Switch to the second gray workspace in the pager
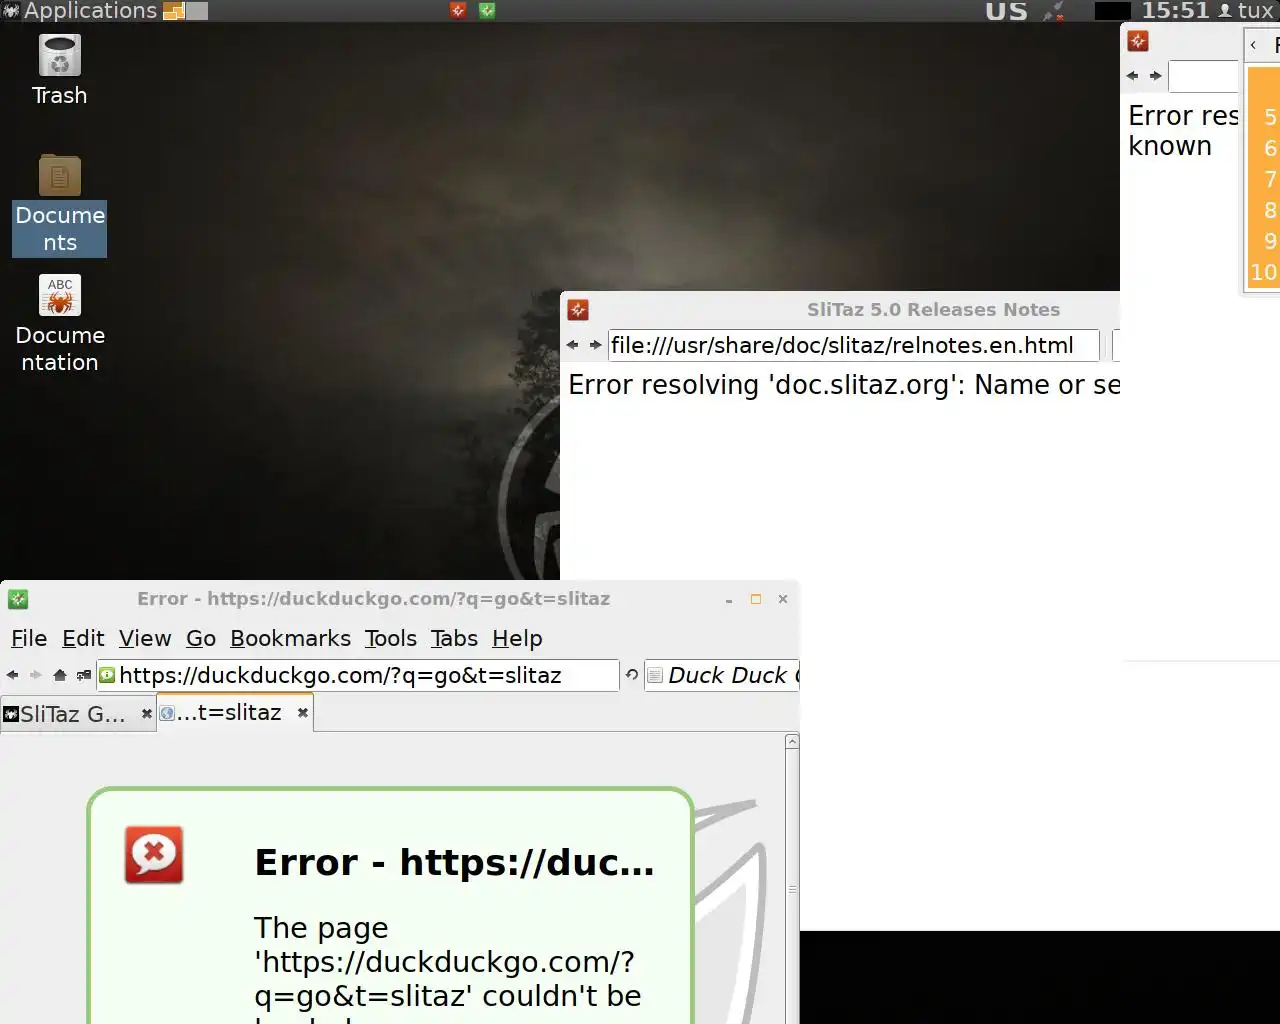 pyautogui.click(x=197, y=11)
